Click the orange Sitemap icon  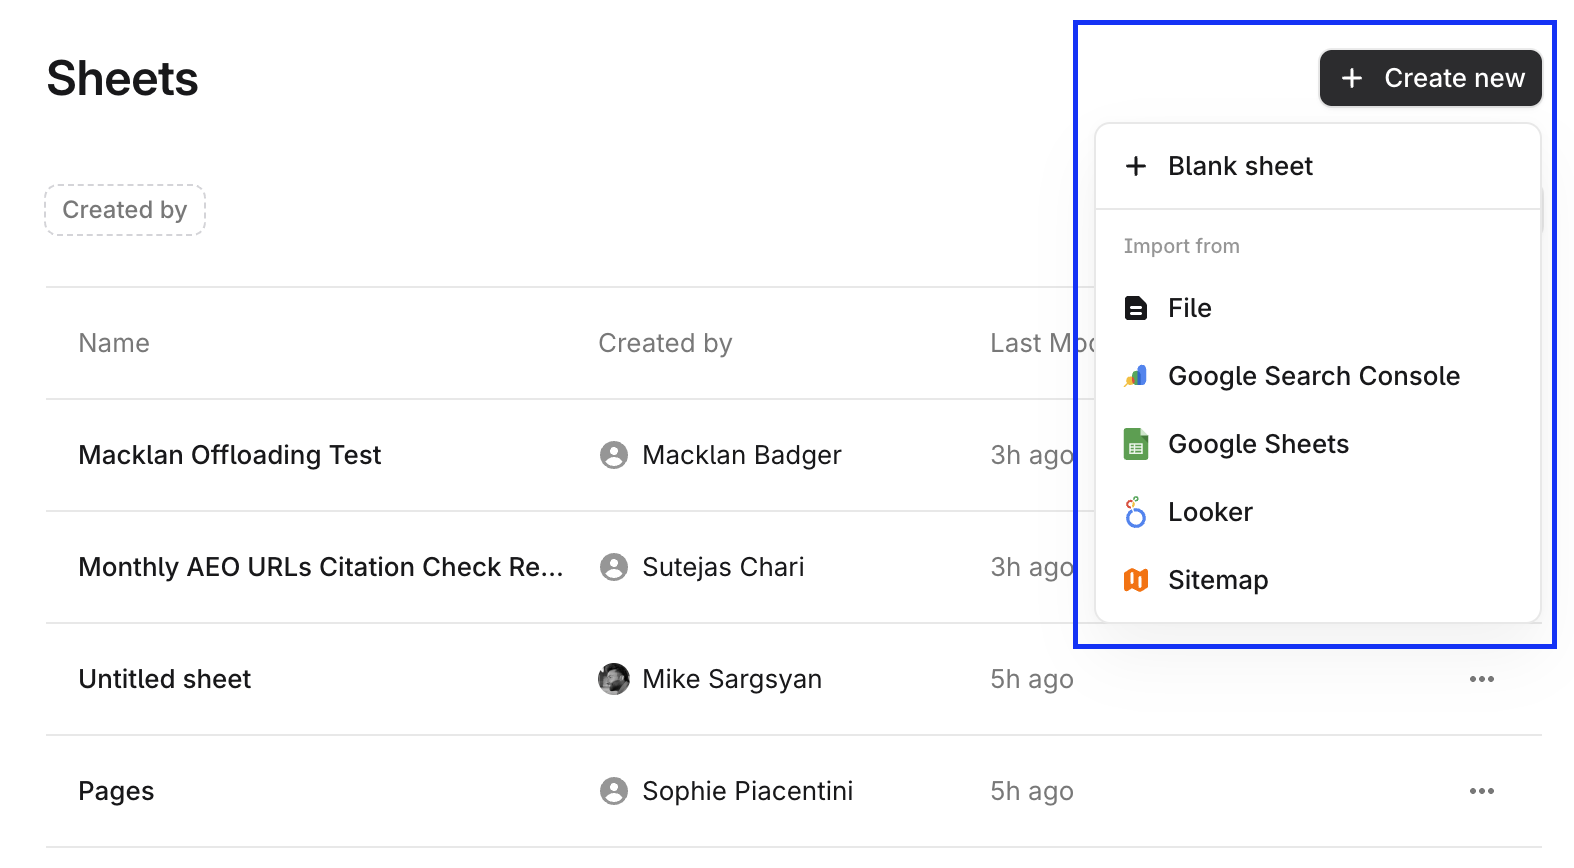tap(1136, 580)
